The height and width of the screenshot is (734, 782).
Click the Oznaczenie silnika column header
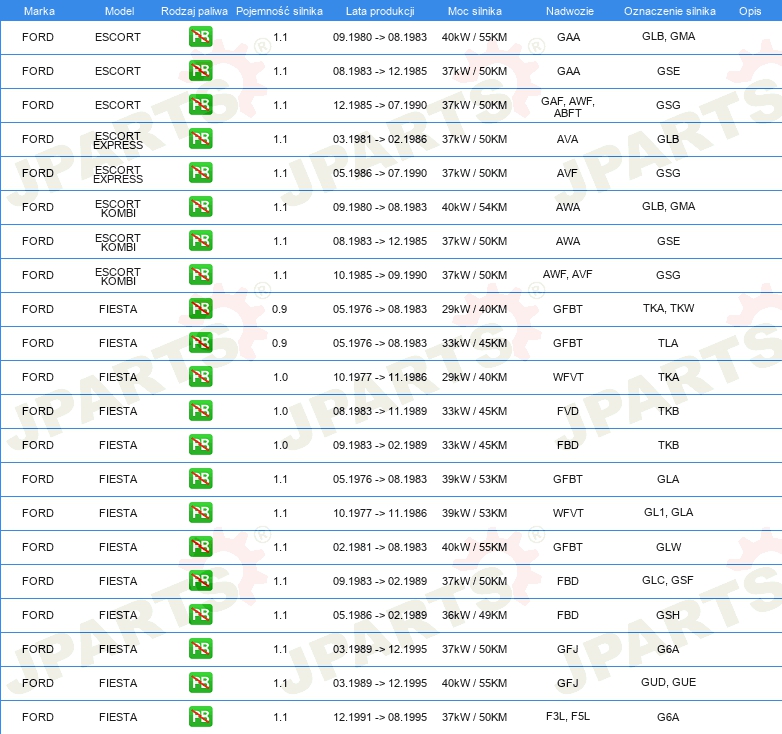[669, 11]
